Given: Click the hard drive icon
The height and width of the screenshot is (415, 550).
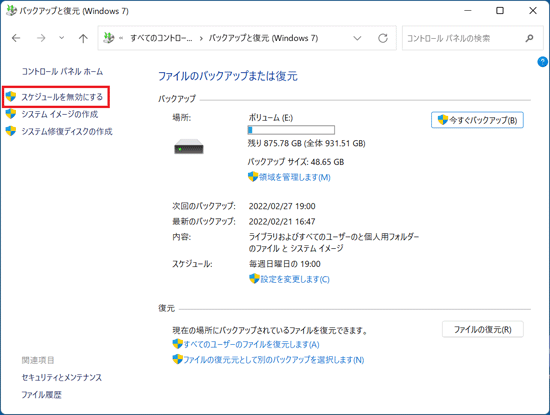Looking at the screenshot, I should (189, 147).
